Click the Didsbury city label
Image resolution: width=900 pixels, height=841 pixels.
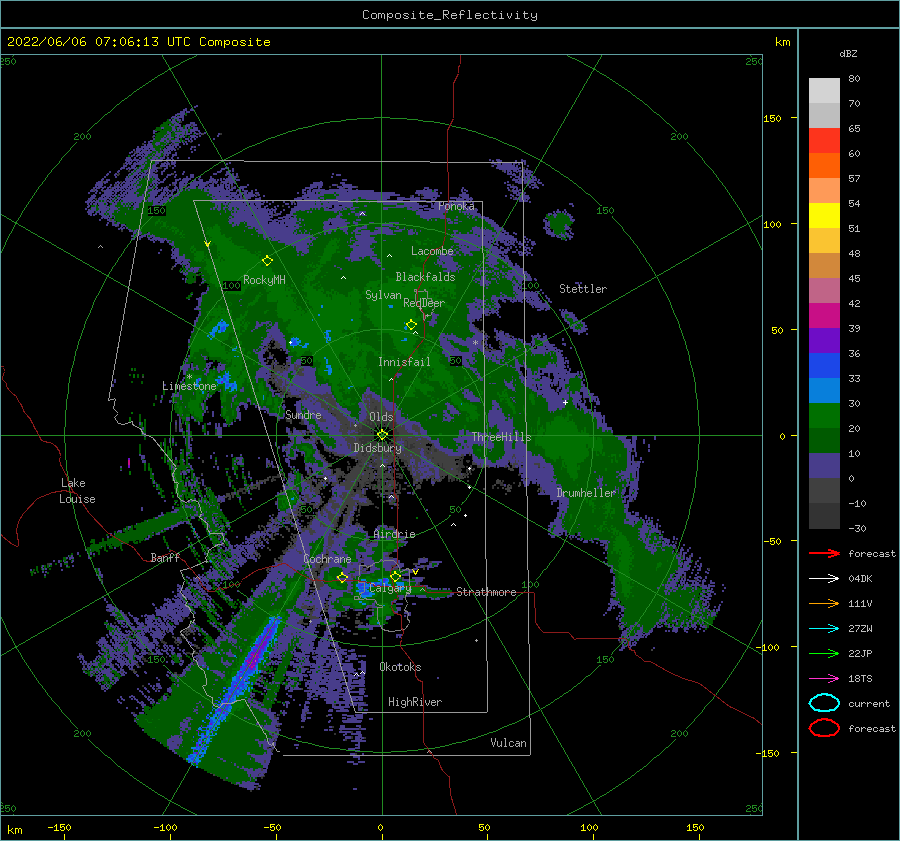pyautogui.click(x=378, y=448)
